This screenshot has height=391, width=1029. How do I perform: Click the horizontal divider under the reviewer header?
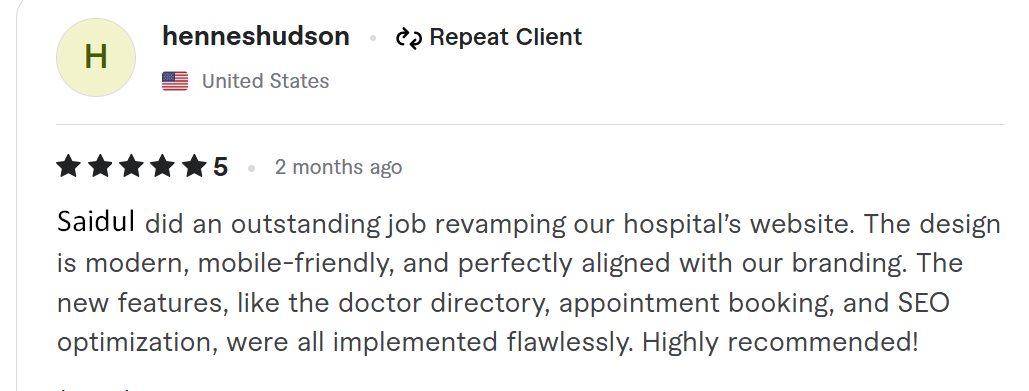(530, 124)
